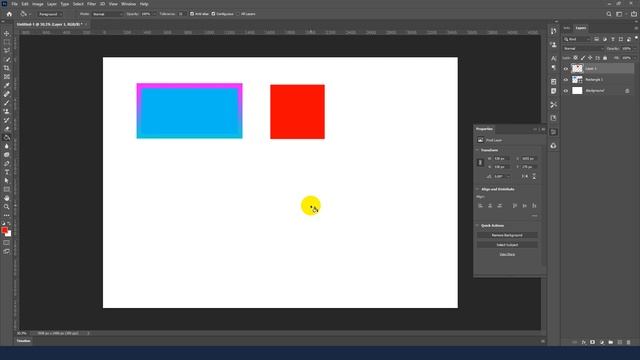The height and width of the screenshot is (360, 640).
Task: Open the Opacity dropdown in options bar
Action: pos(154,14)
